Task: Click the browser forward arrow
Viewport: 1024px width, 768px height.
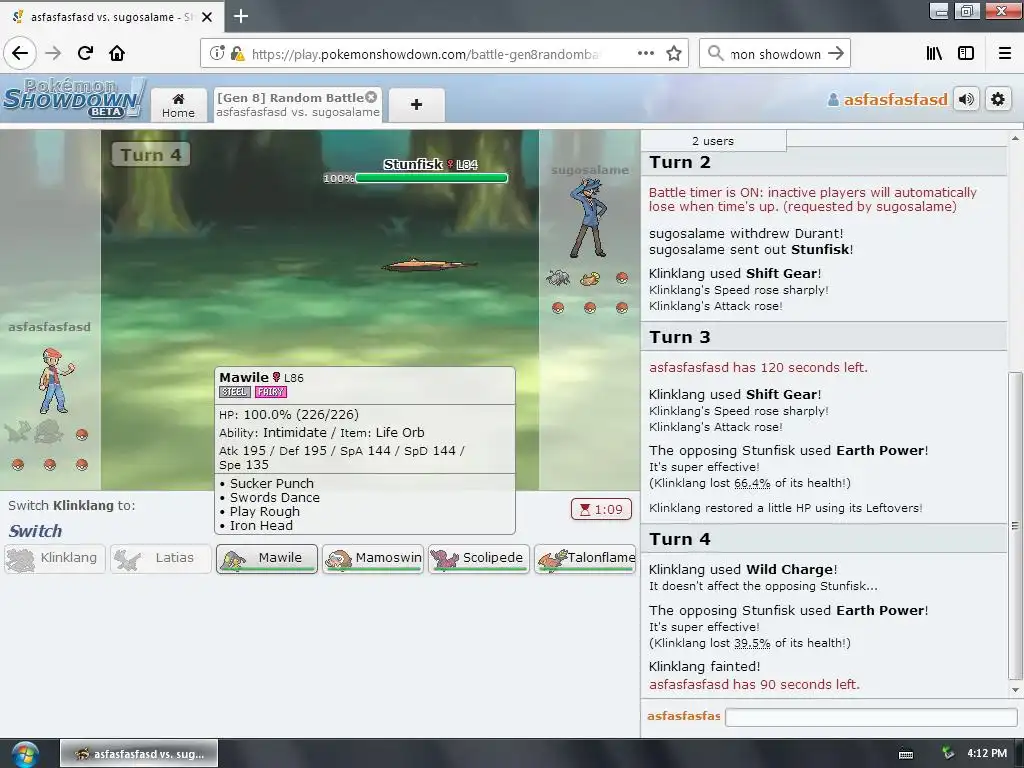Action: [x=53, y=53]
